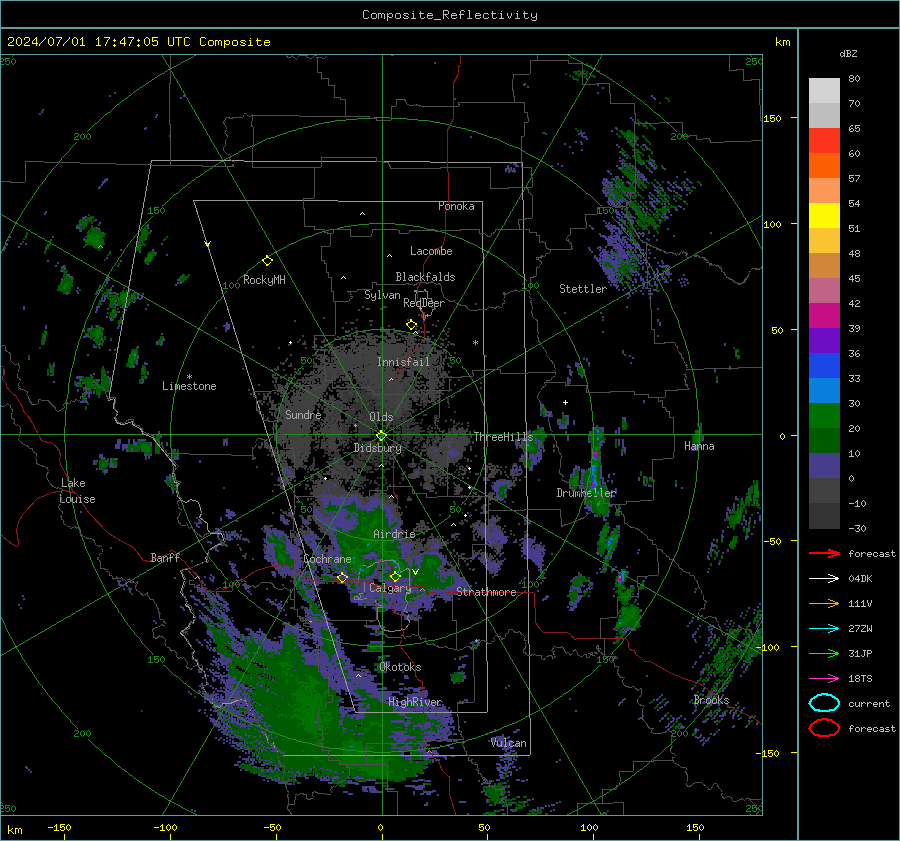Click the dBZ legend heading
The width and height of the screenshot is (900, 841).
[848, 54]
